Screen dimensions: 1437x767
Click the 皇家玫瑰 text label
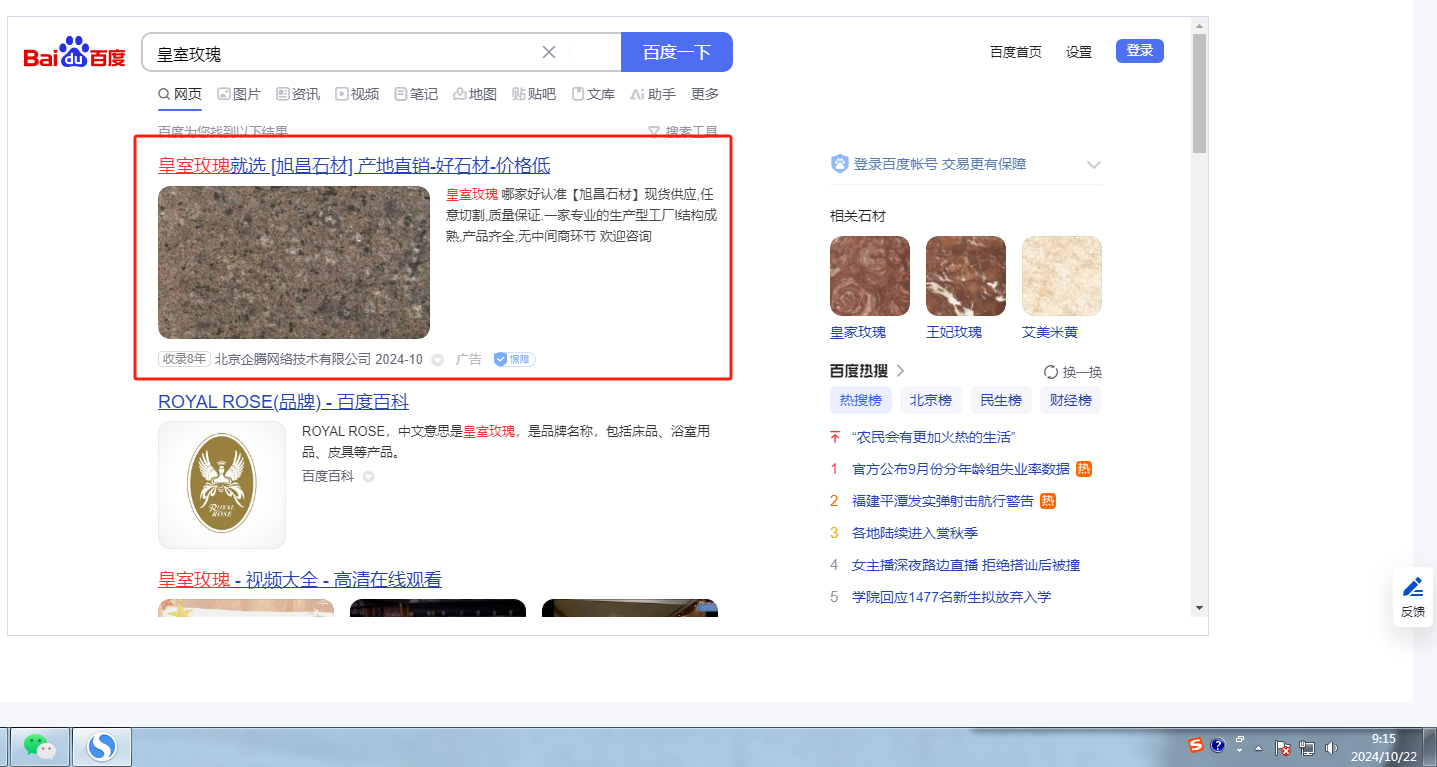click(858, 332)
